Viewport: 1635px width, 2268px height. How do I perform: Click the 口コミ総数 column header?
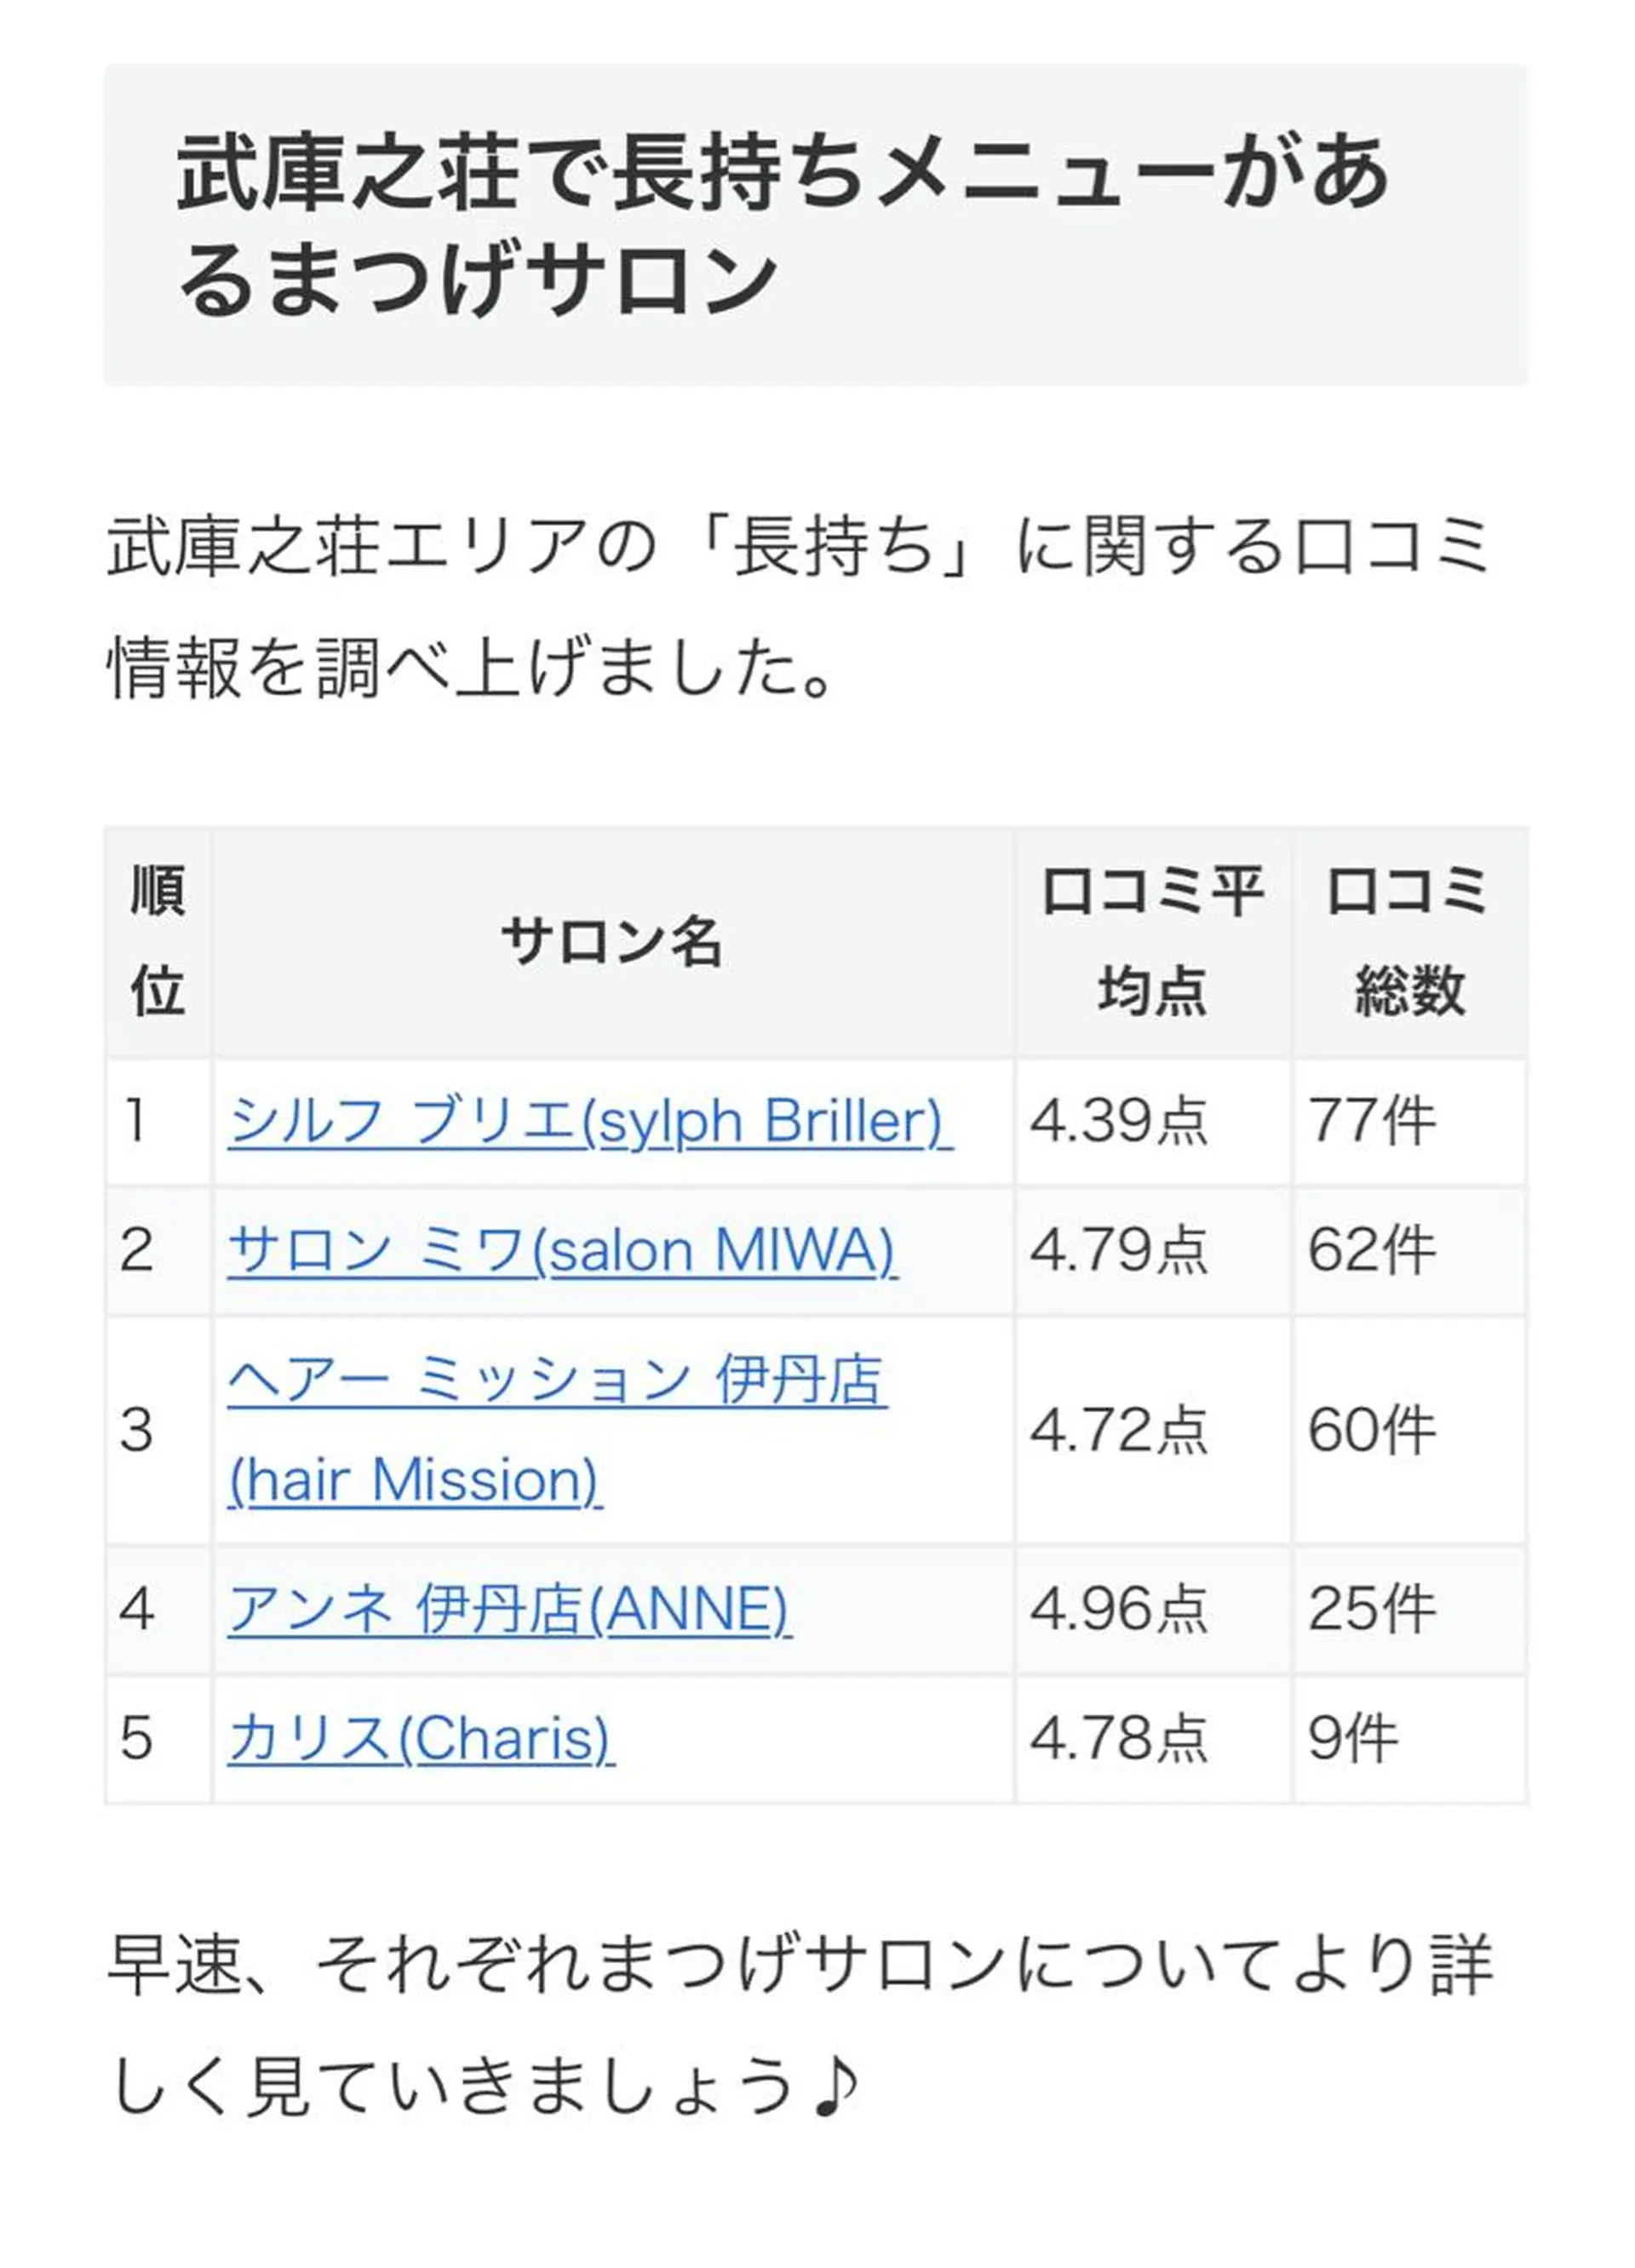pyautogui.click(x=1409, y=942)
